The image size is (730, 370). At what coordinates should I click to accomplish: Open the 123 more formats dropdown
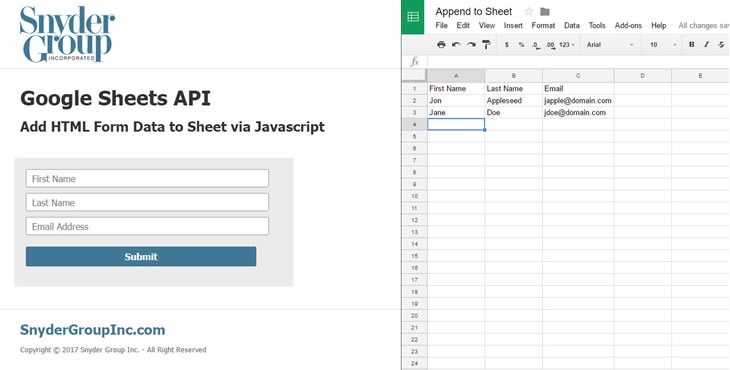pyautogui.click(x=567, y=45)
